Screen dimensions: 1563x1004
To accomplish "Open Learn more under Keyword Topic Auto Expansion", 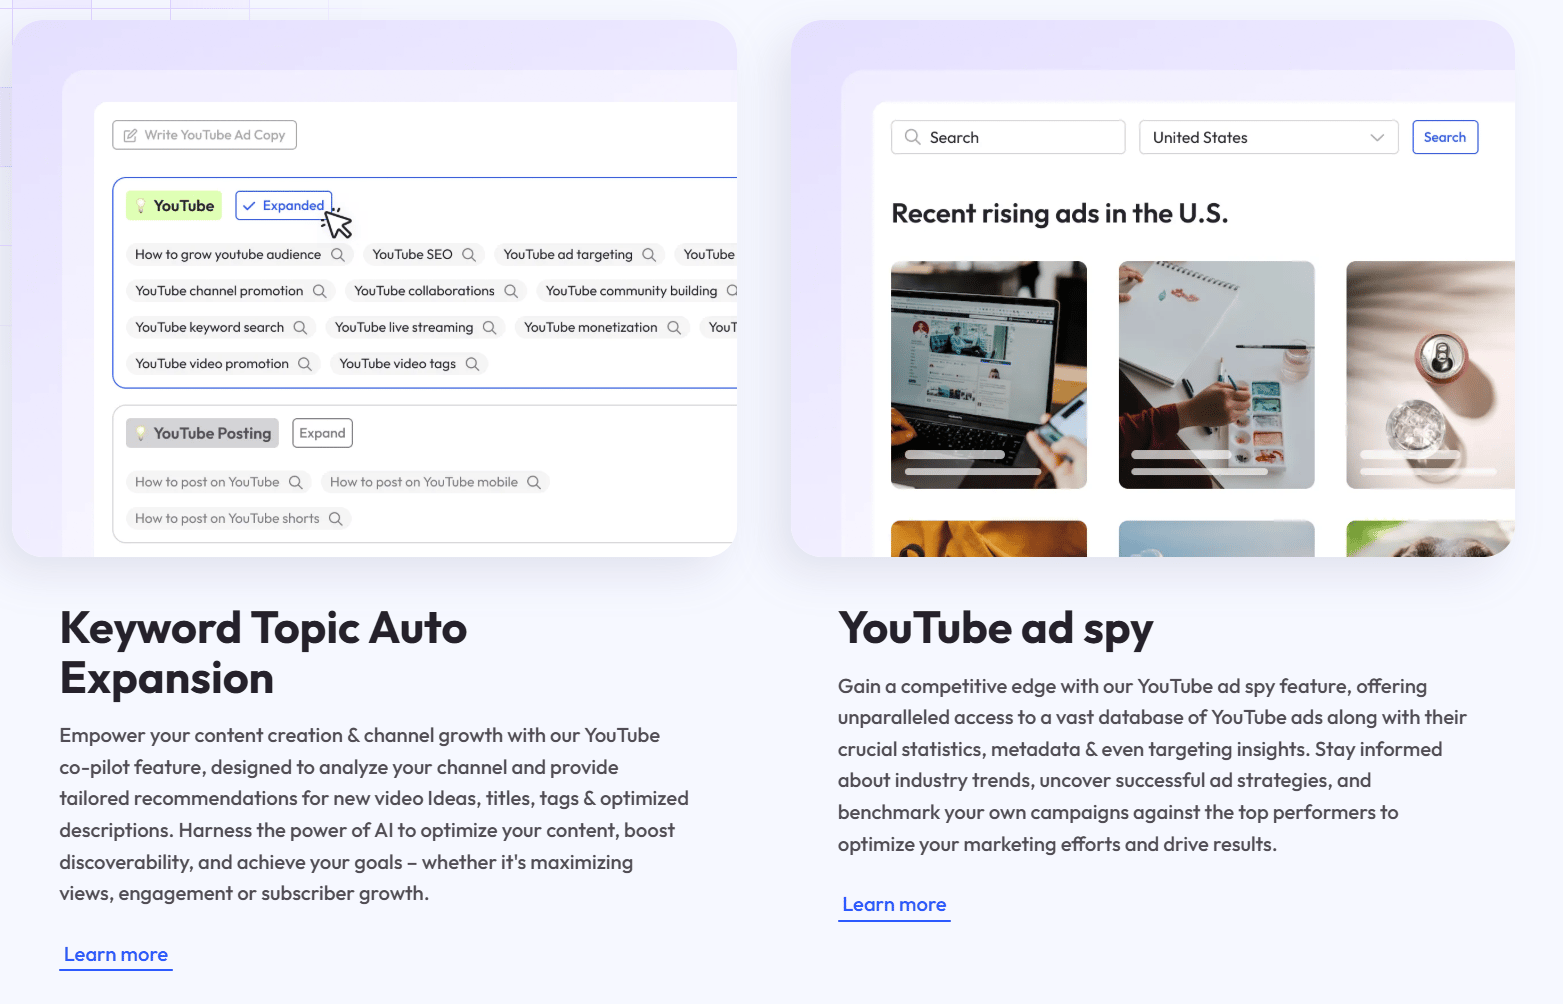I will click(116, 955).
